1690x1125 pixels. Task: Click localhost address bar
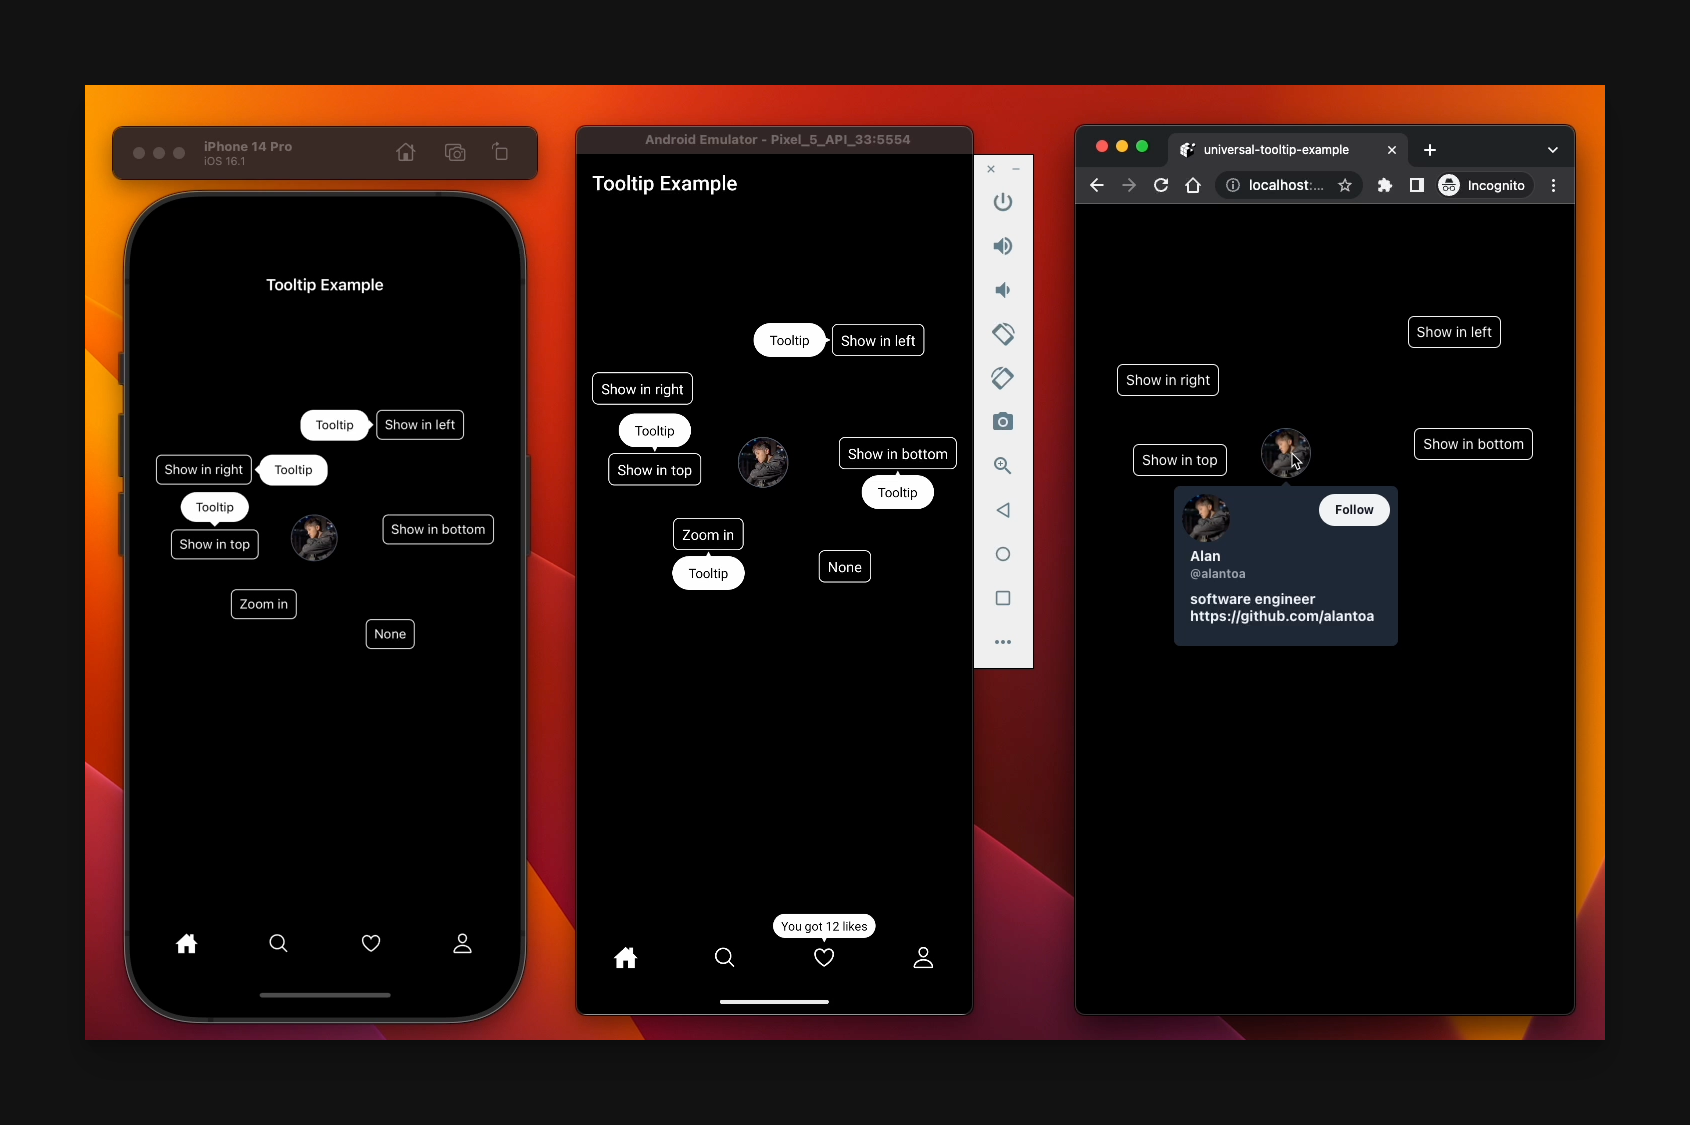(1289, 185)
